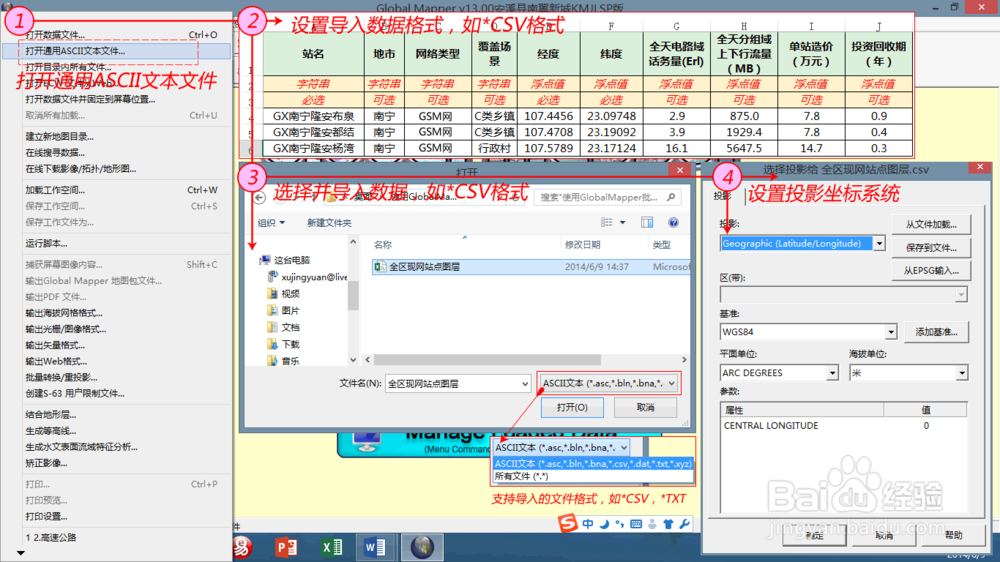Viewport: 1000px width, 562px height.
Task: Open the 文档 folder in the tree
Action: 283,327
